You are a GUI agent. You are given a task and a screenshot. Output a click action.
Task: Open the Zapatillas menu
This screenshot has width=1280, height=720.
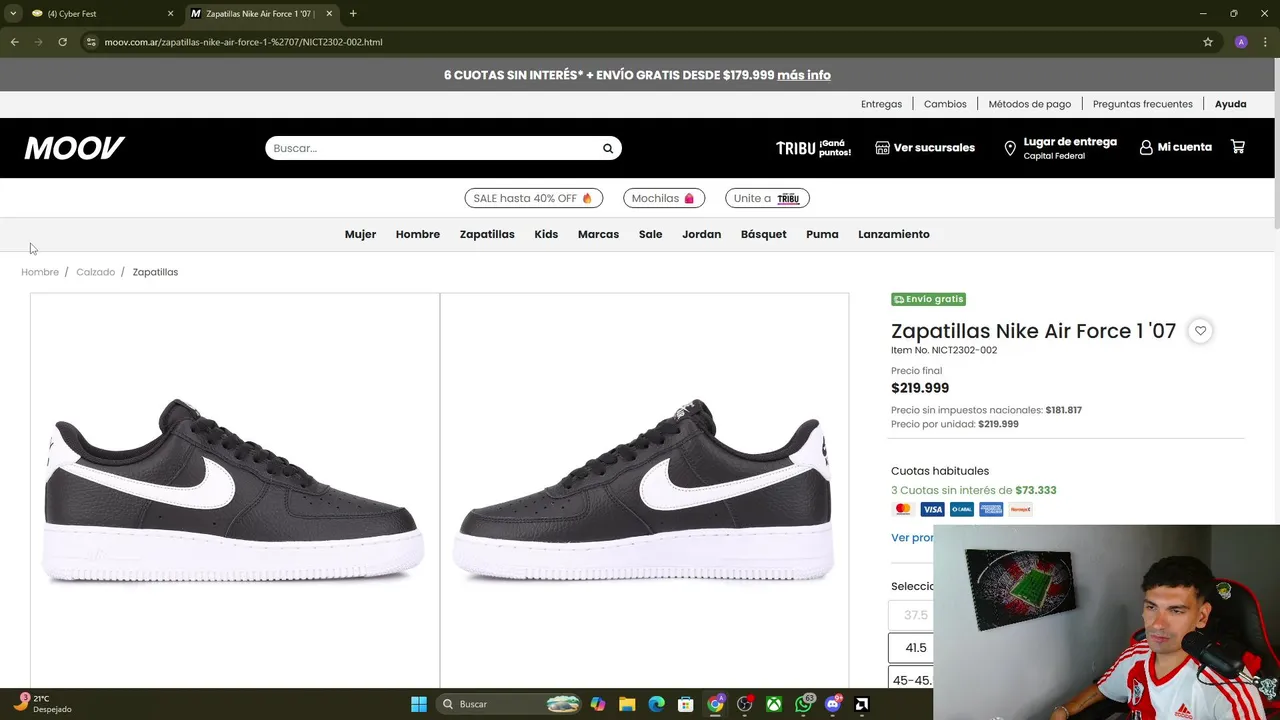click(x=487, y=234)
